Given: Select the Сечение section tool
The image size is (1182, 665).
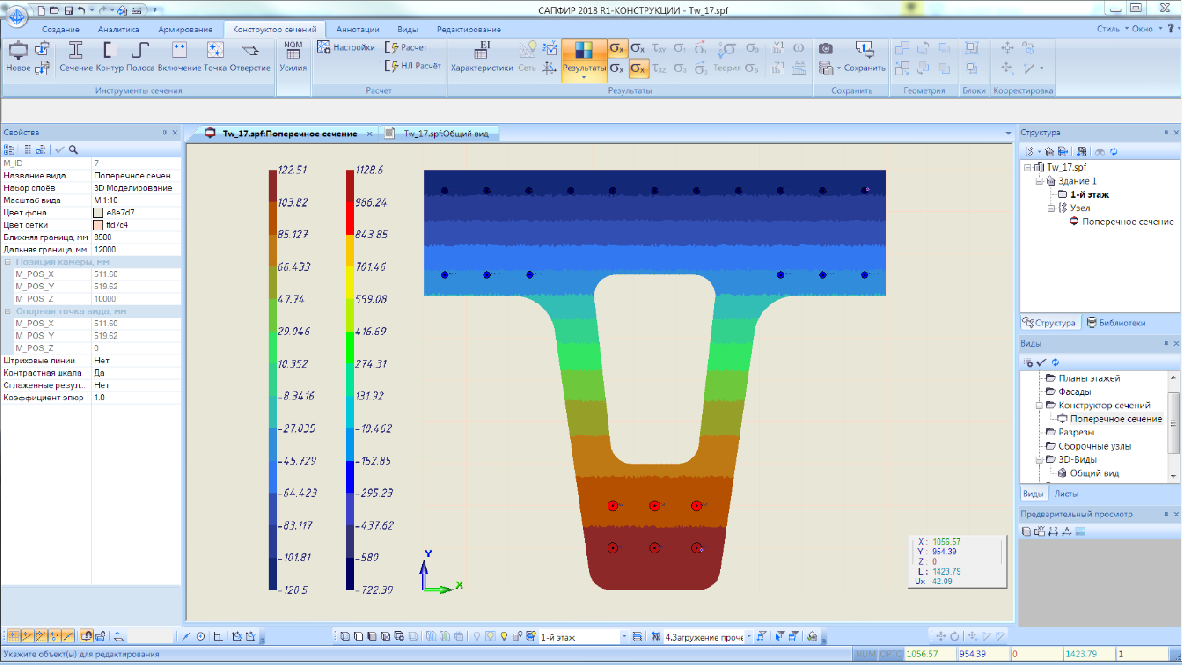Looking at the screenshot, I should (76, 56).
